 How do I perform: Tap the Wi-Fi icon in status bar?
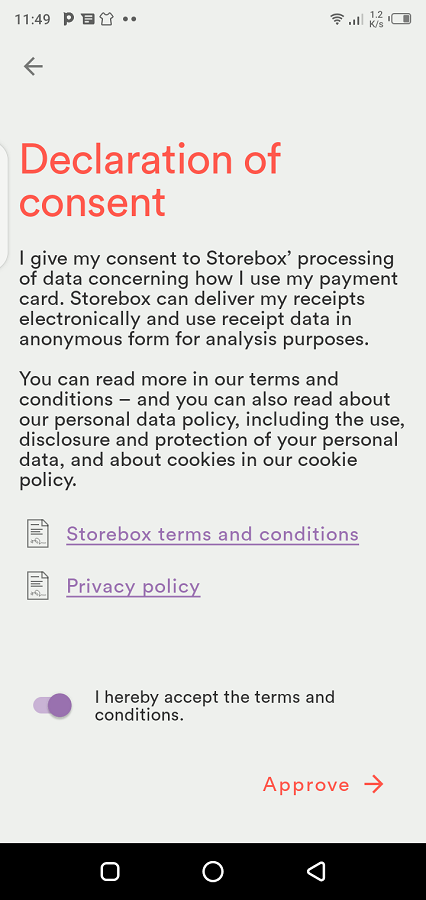[337, 19]
